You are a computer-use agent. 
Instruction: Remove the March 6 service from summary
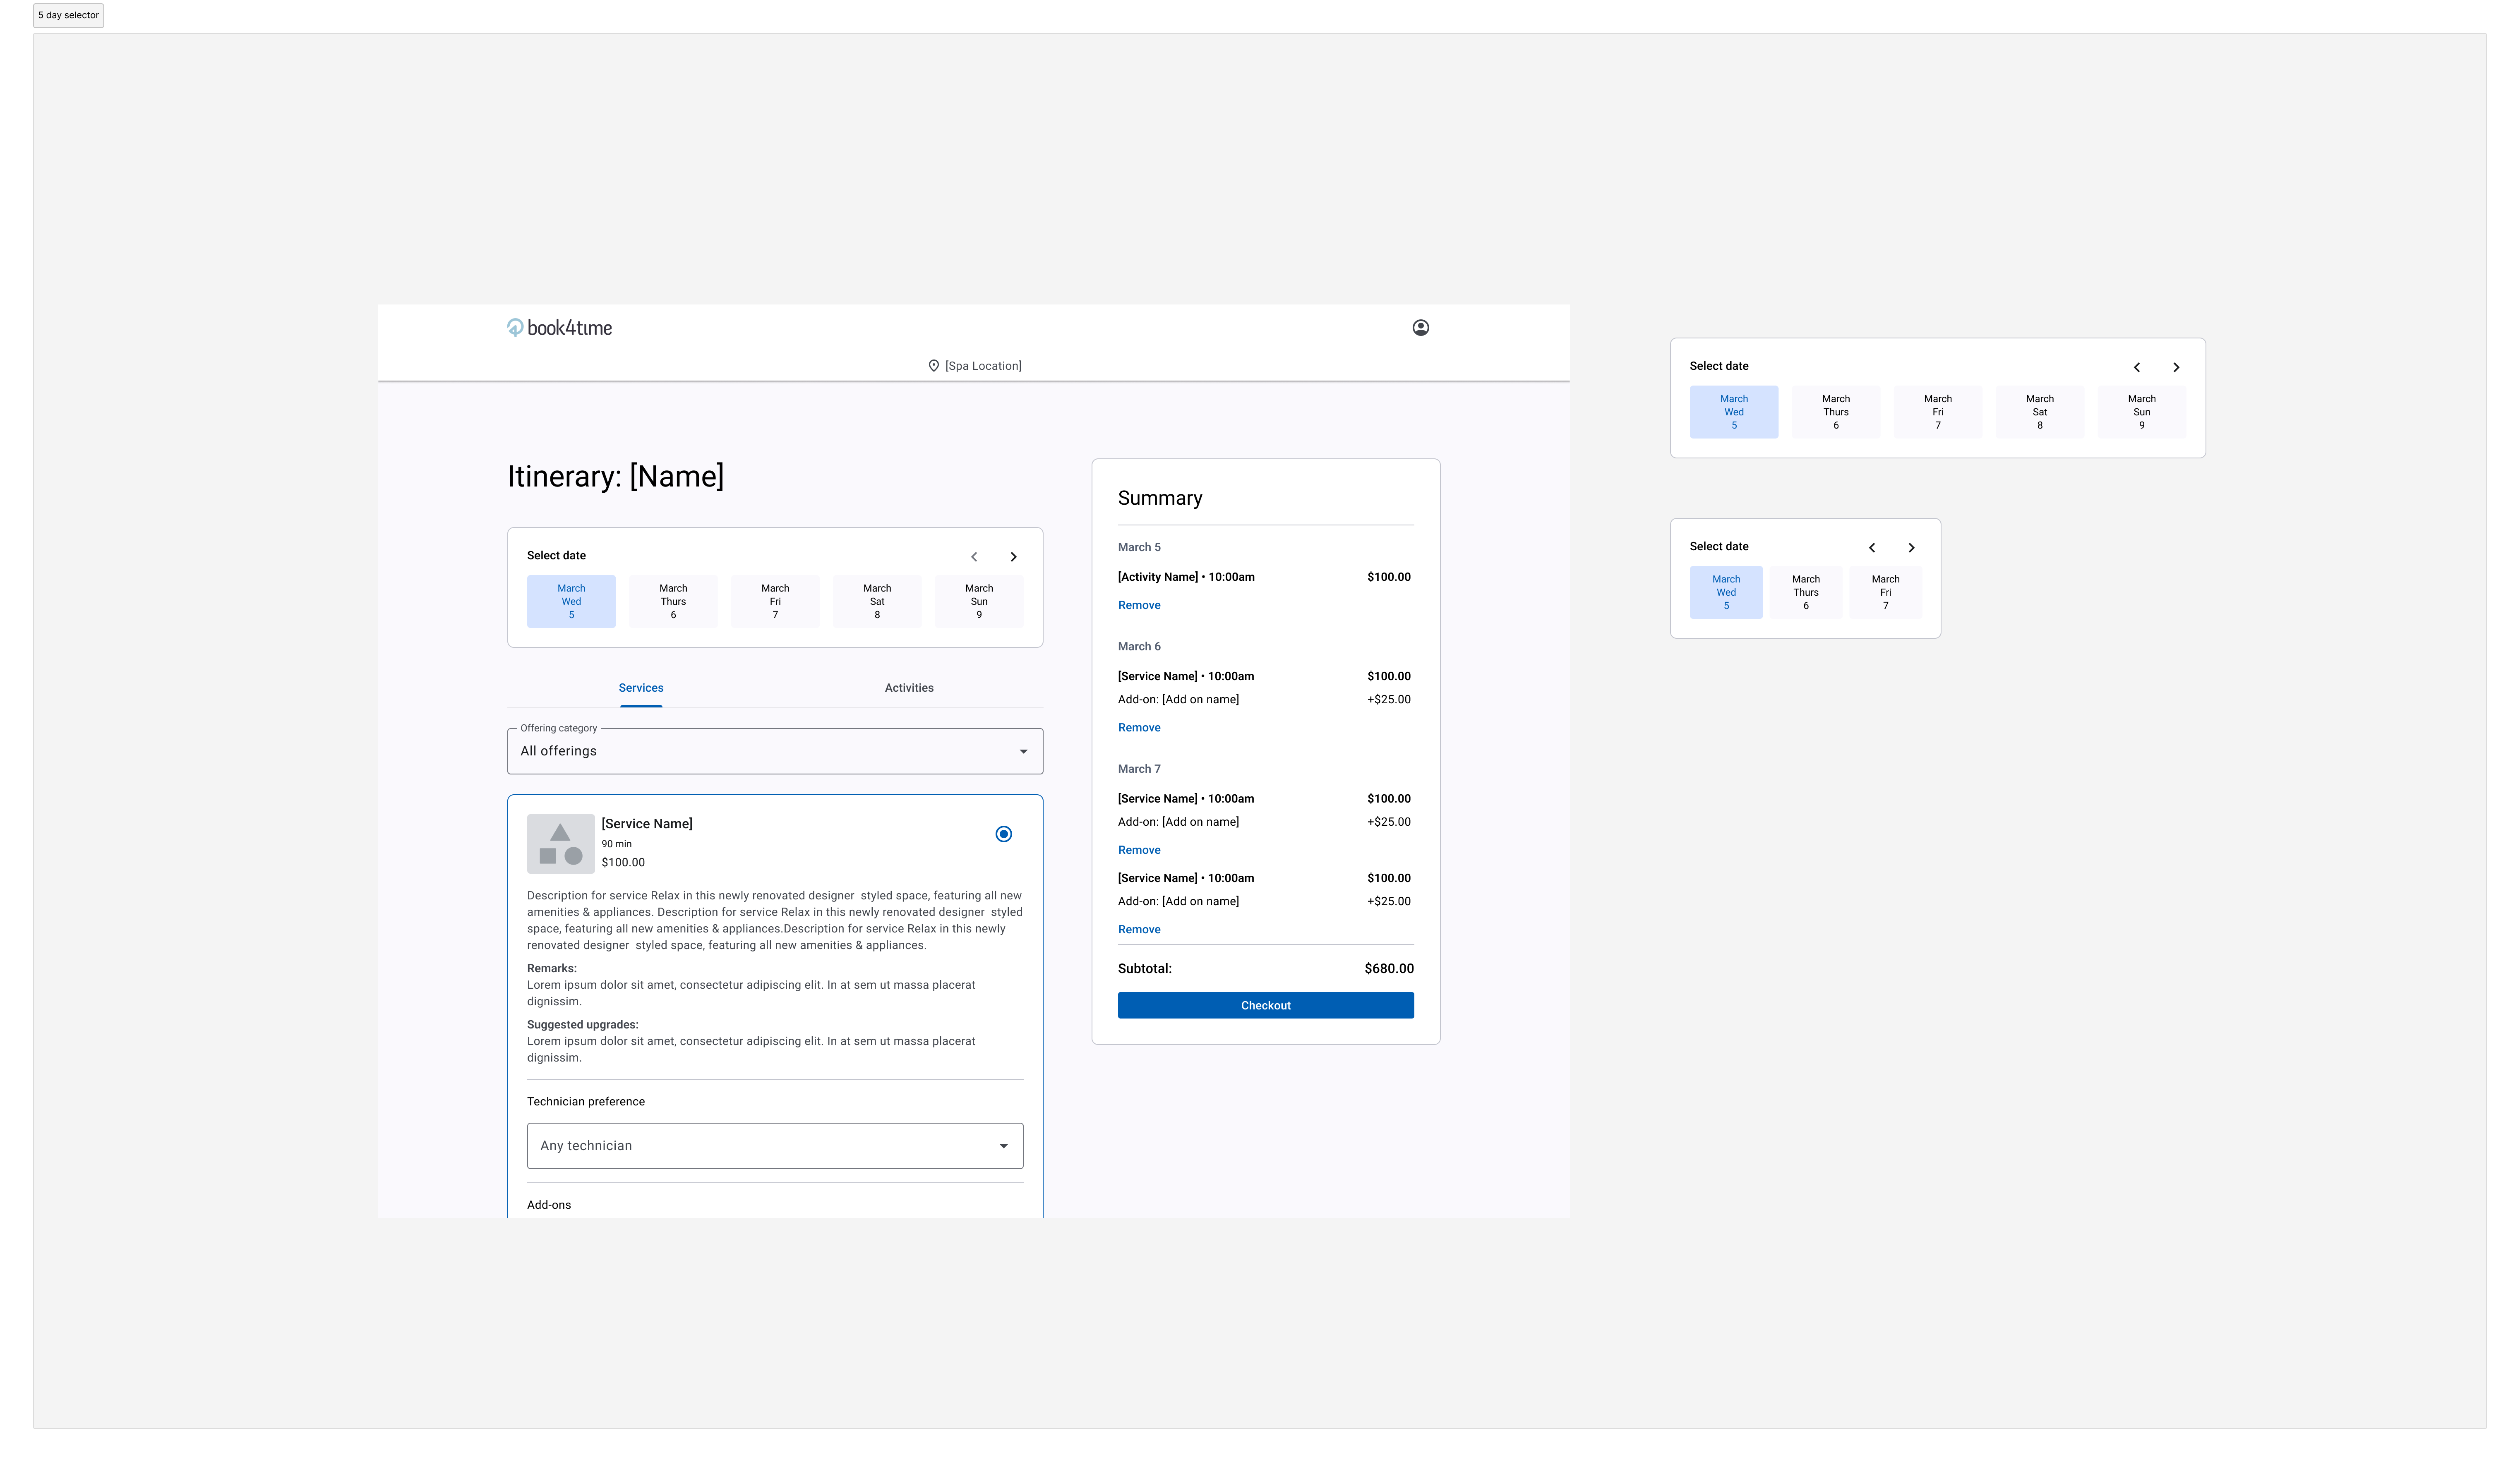tap(1139, 728)
